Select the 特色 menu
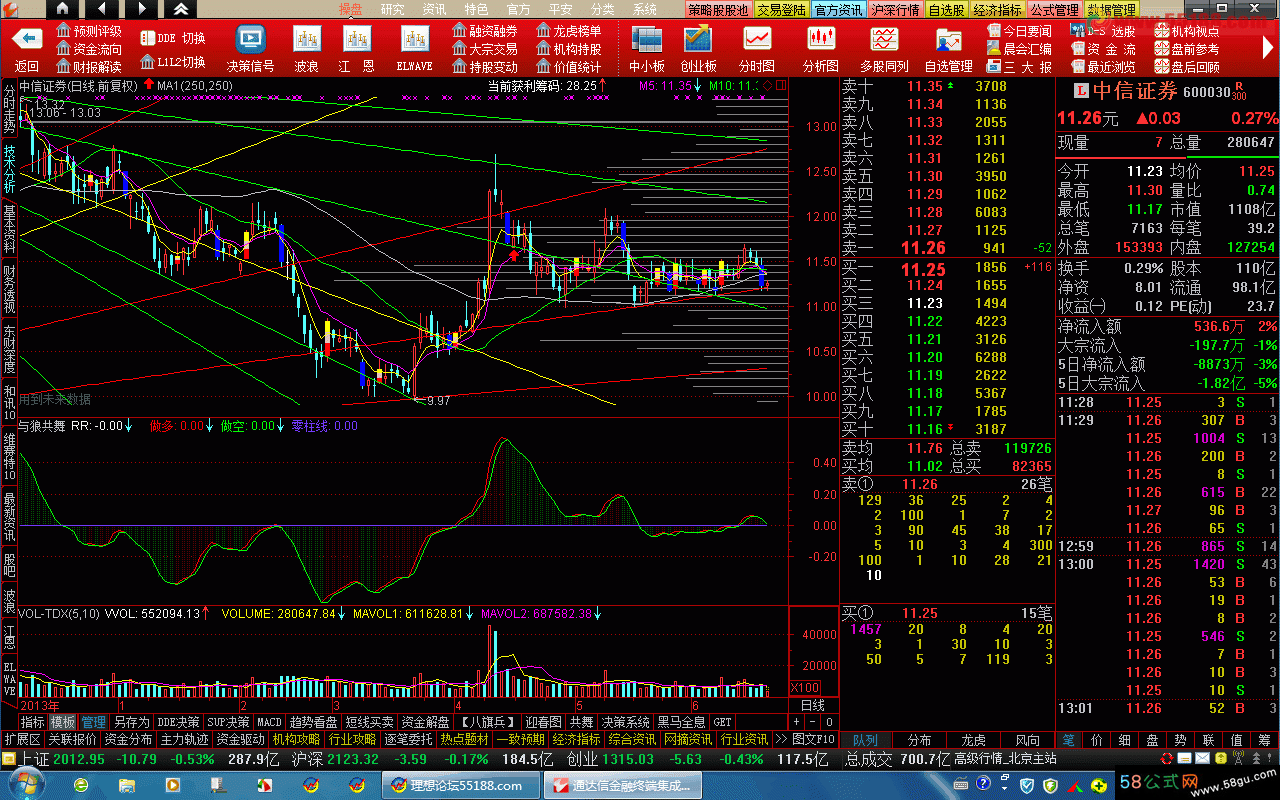 point(477,9)
